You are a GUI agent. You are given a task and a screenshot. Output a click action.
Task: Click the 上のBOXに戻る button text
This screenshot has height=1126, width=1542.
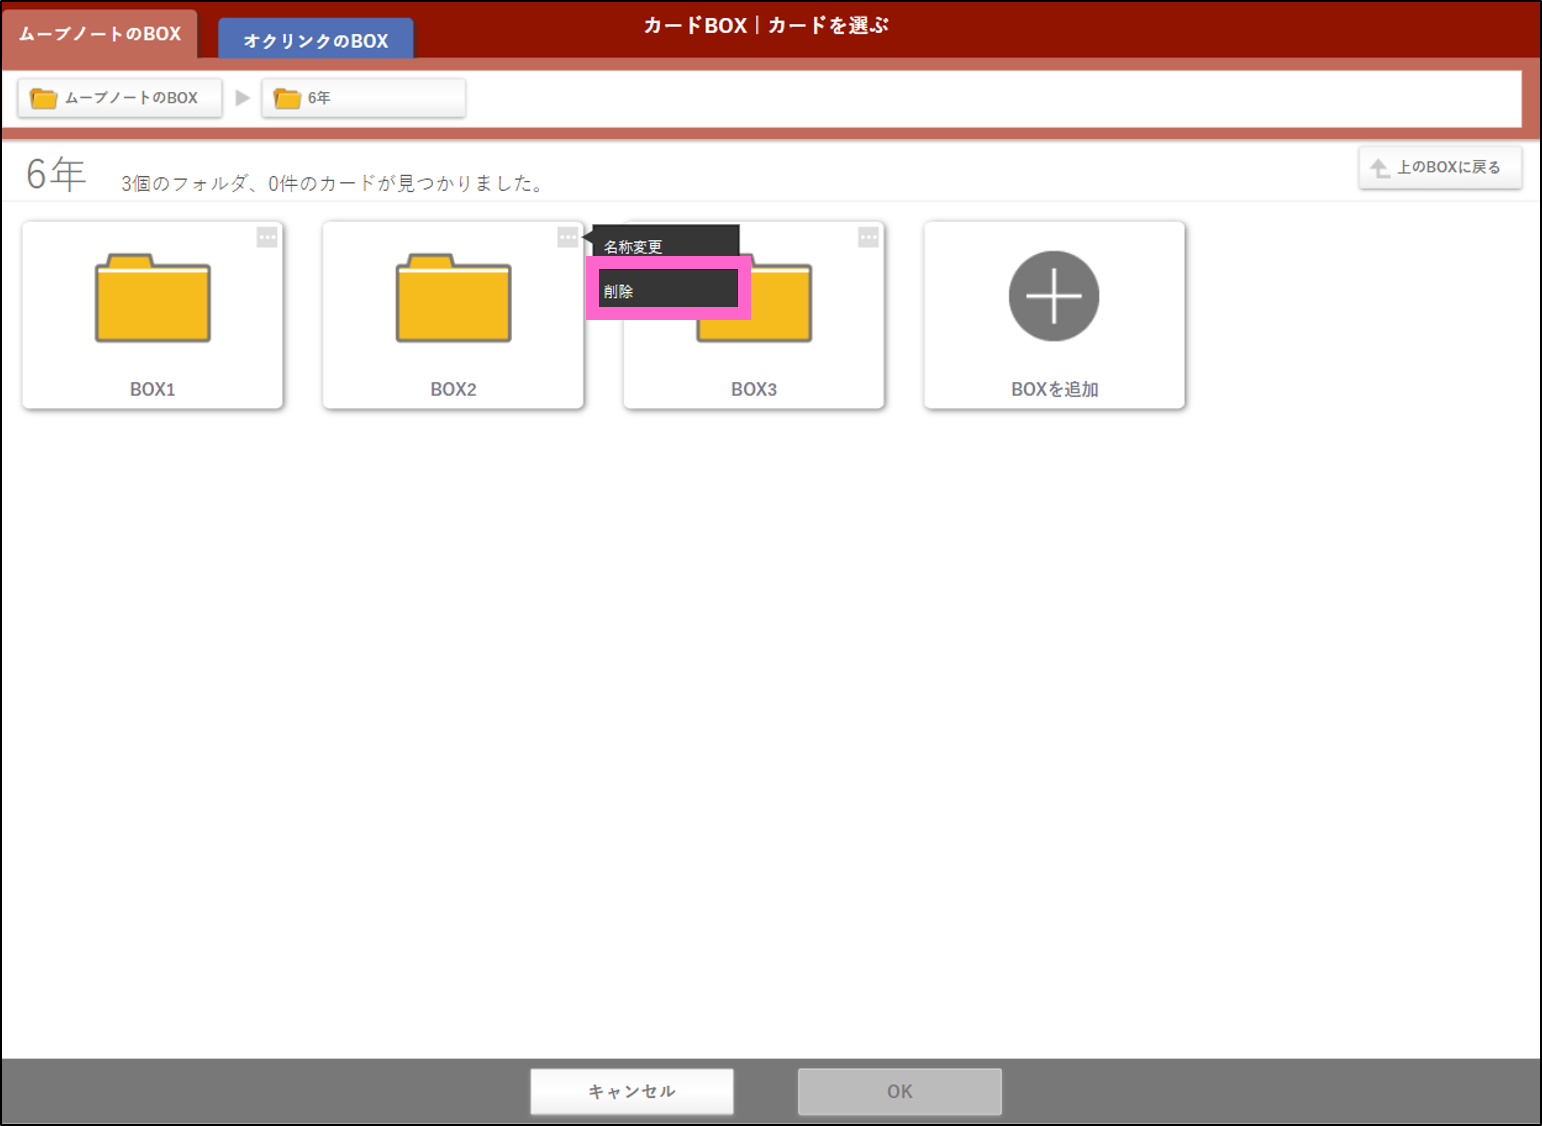point(1448,167)
